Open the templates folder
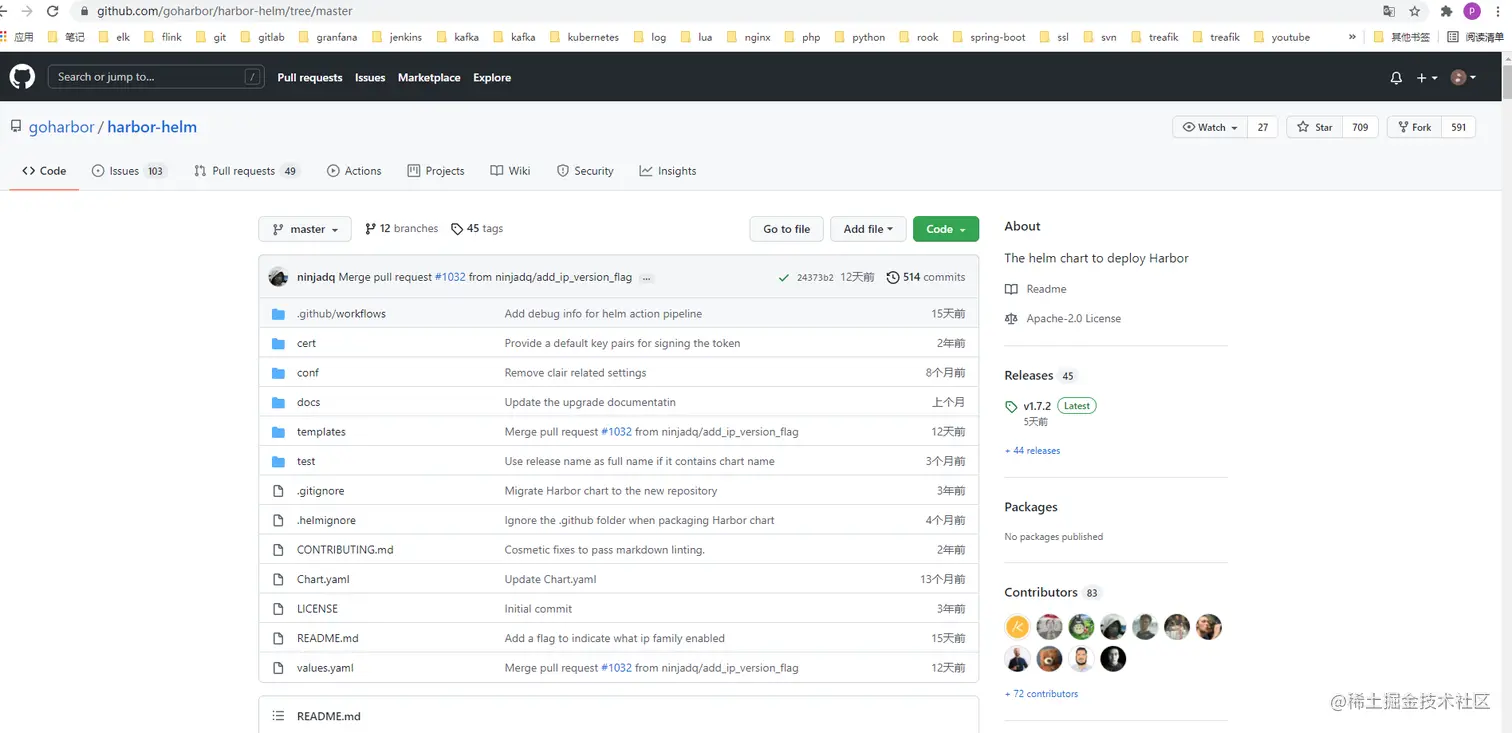The height and width of the screenshot is (733, 1512). (321, 432)
